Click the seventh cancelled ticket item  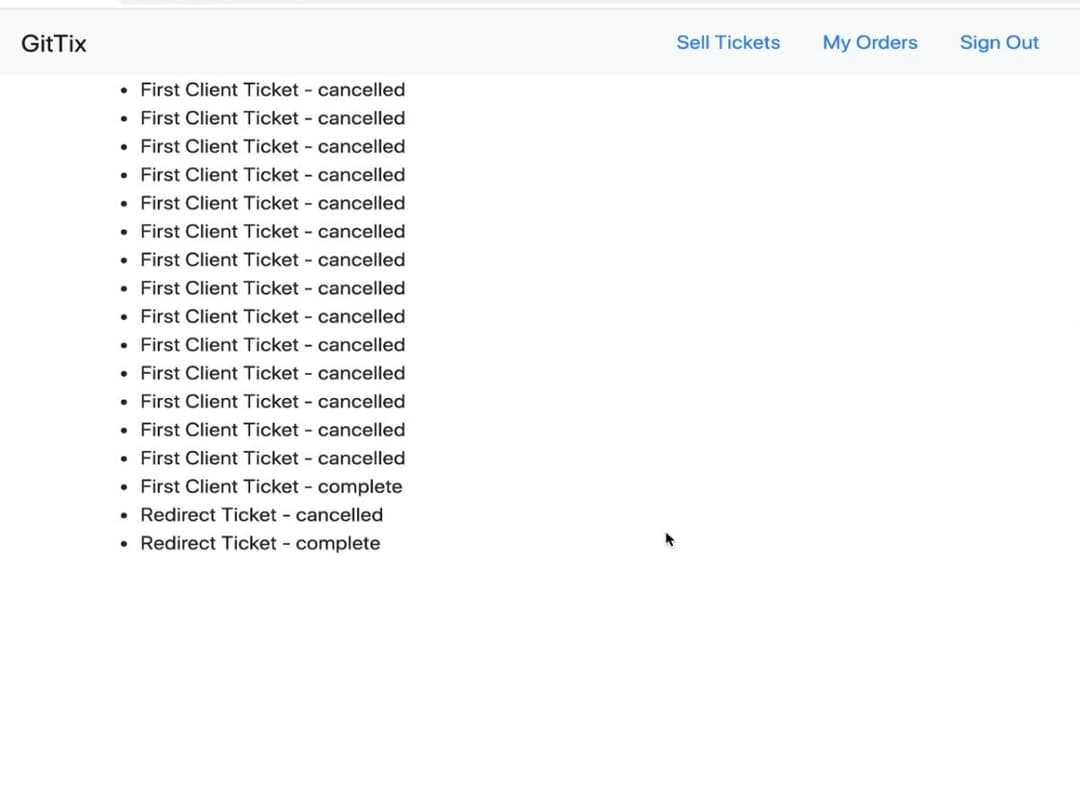272,259
